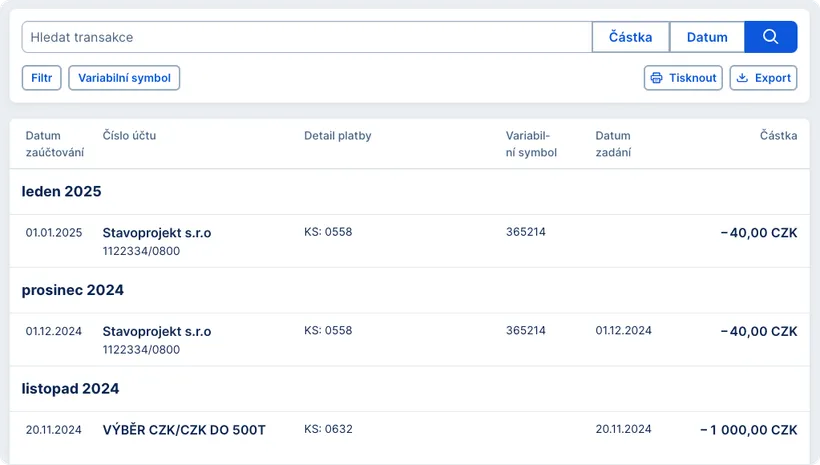
Task: Click the Číslo účtu column header
Action: click(x=129, y=136)
